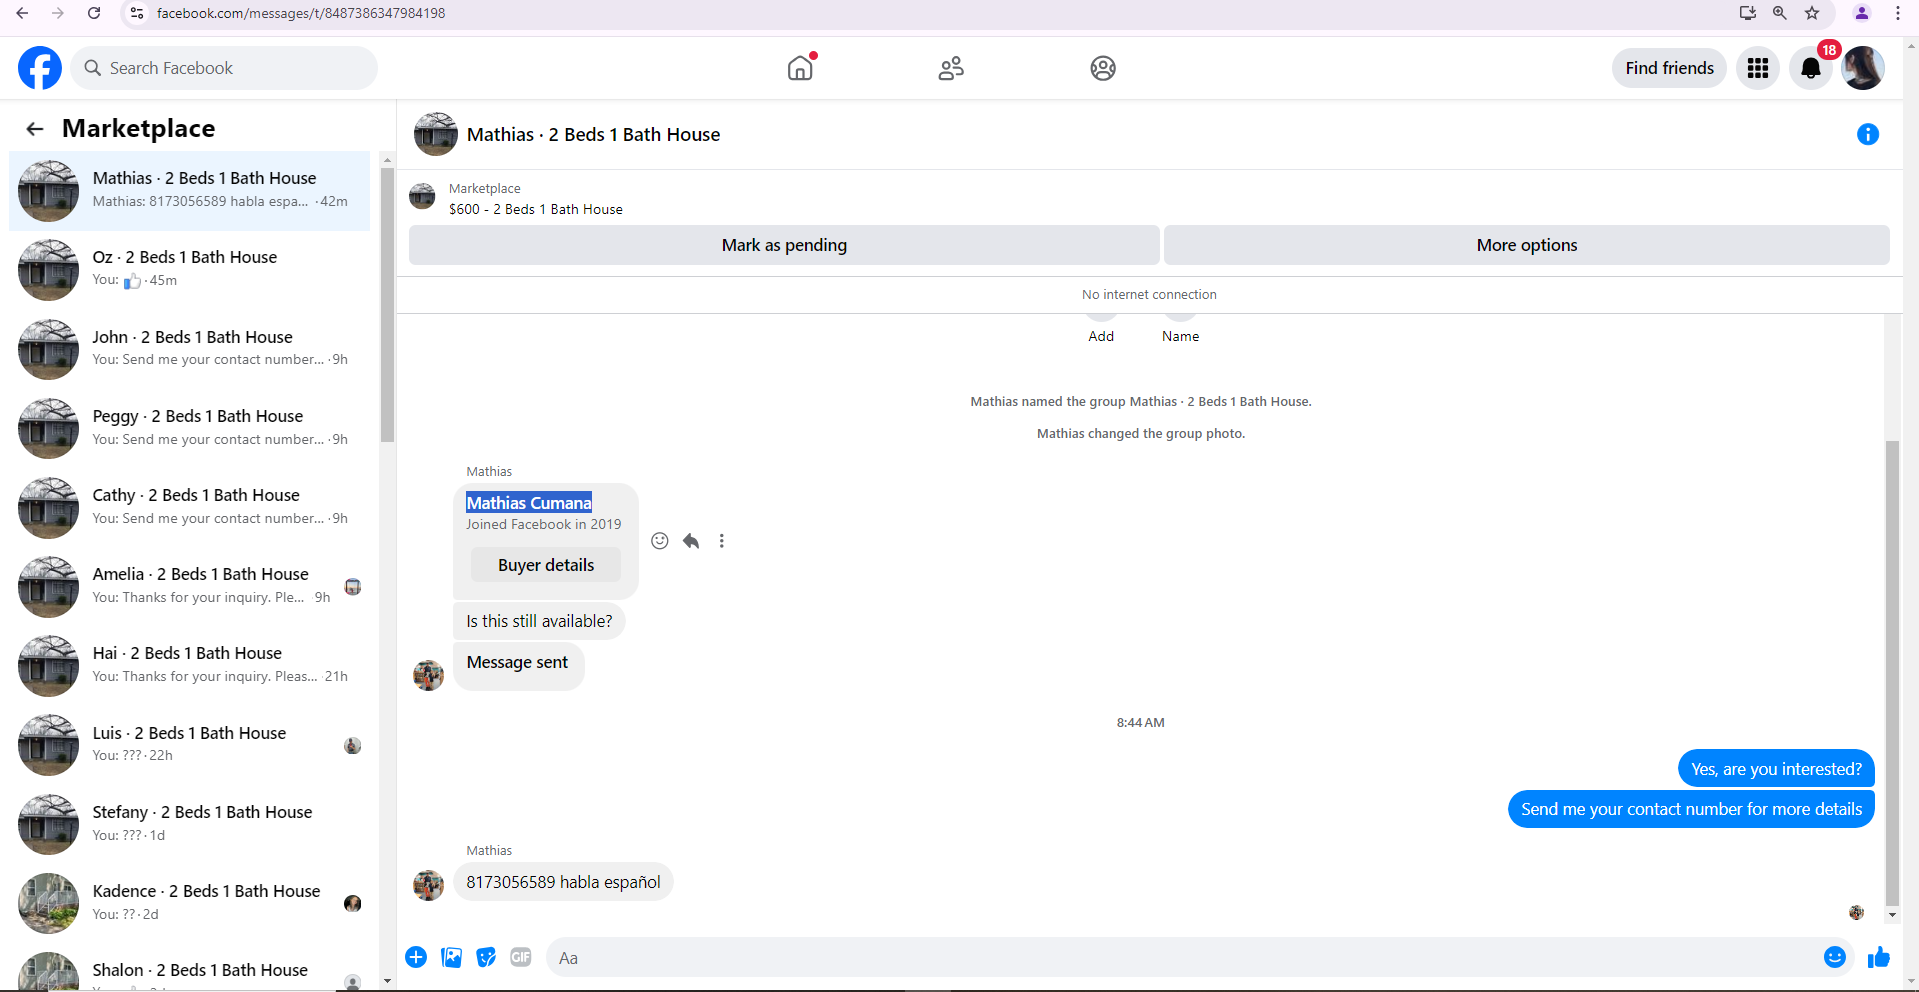Click the conversation list scrollbar

coord(387,305)
